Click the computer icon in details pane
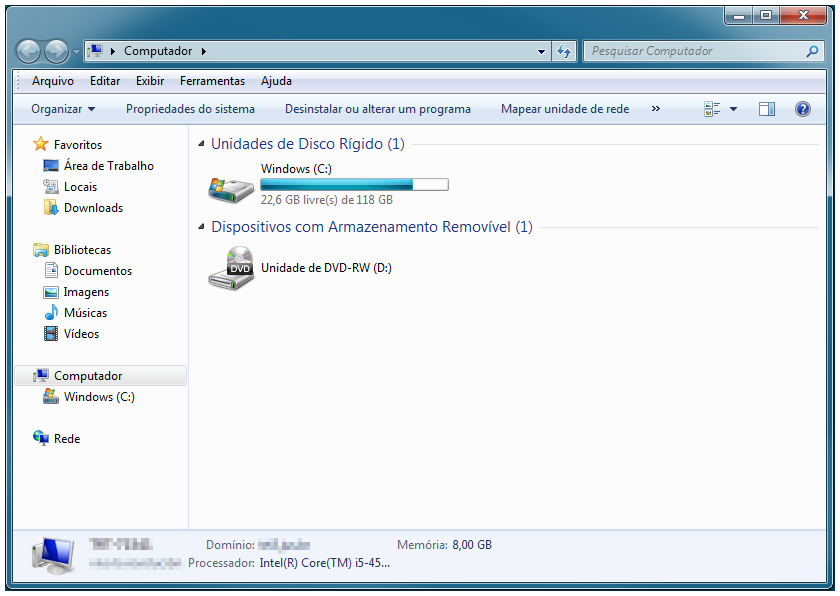The image size is (840, 596). pos(53,555)
